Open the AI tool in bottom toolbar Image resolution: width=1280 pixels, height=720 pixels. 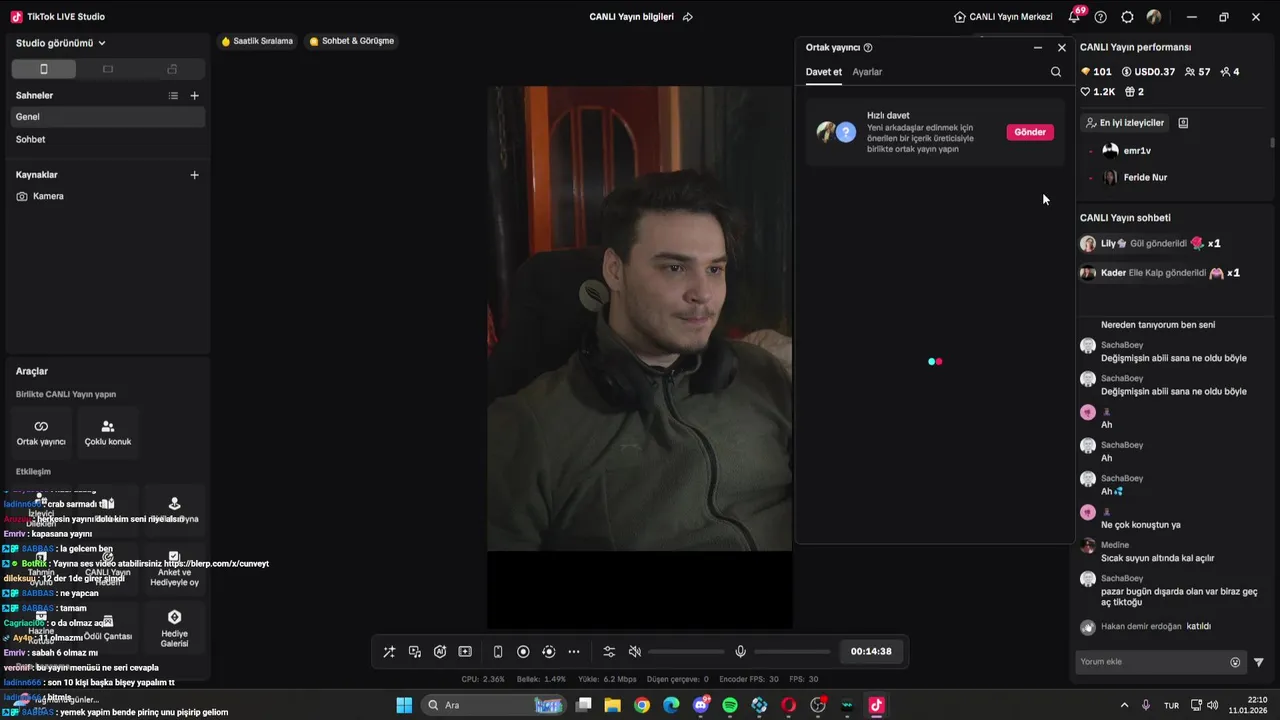(440, 652)
